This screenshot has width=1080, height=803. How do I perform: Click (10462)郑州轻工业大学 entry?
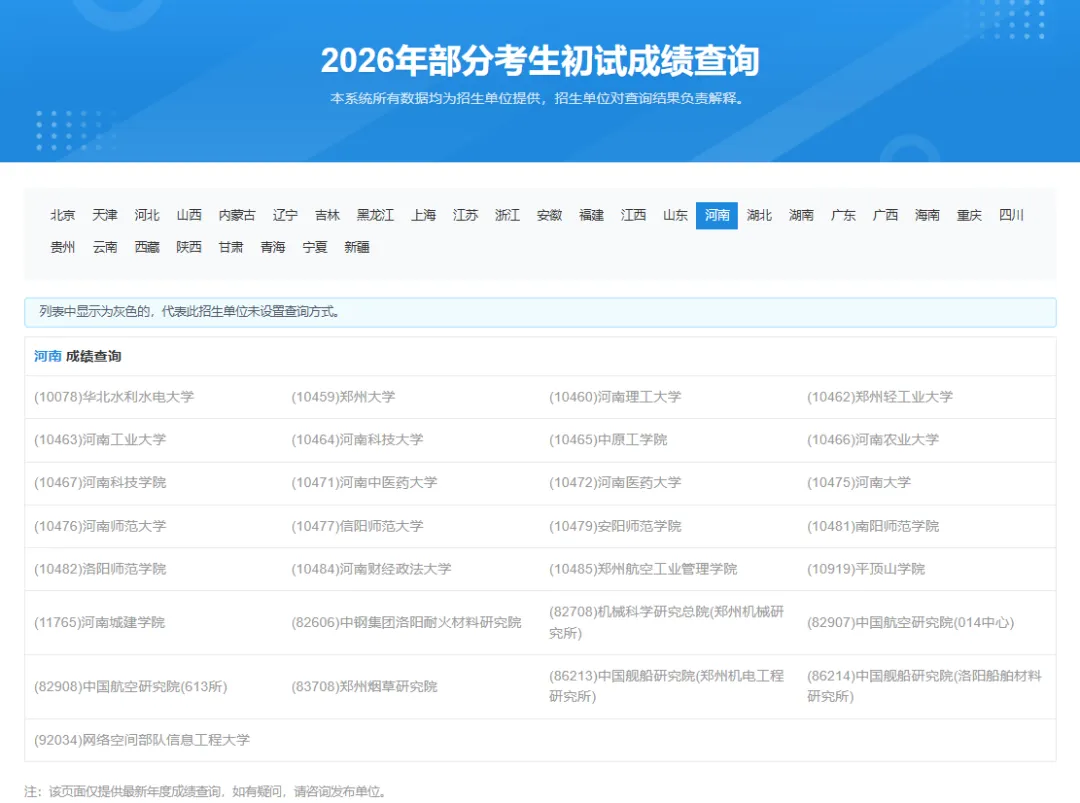pos(880,397)
